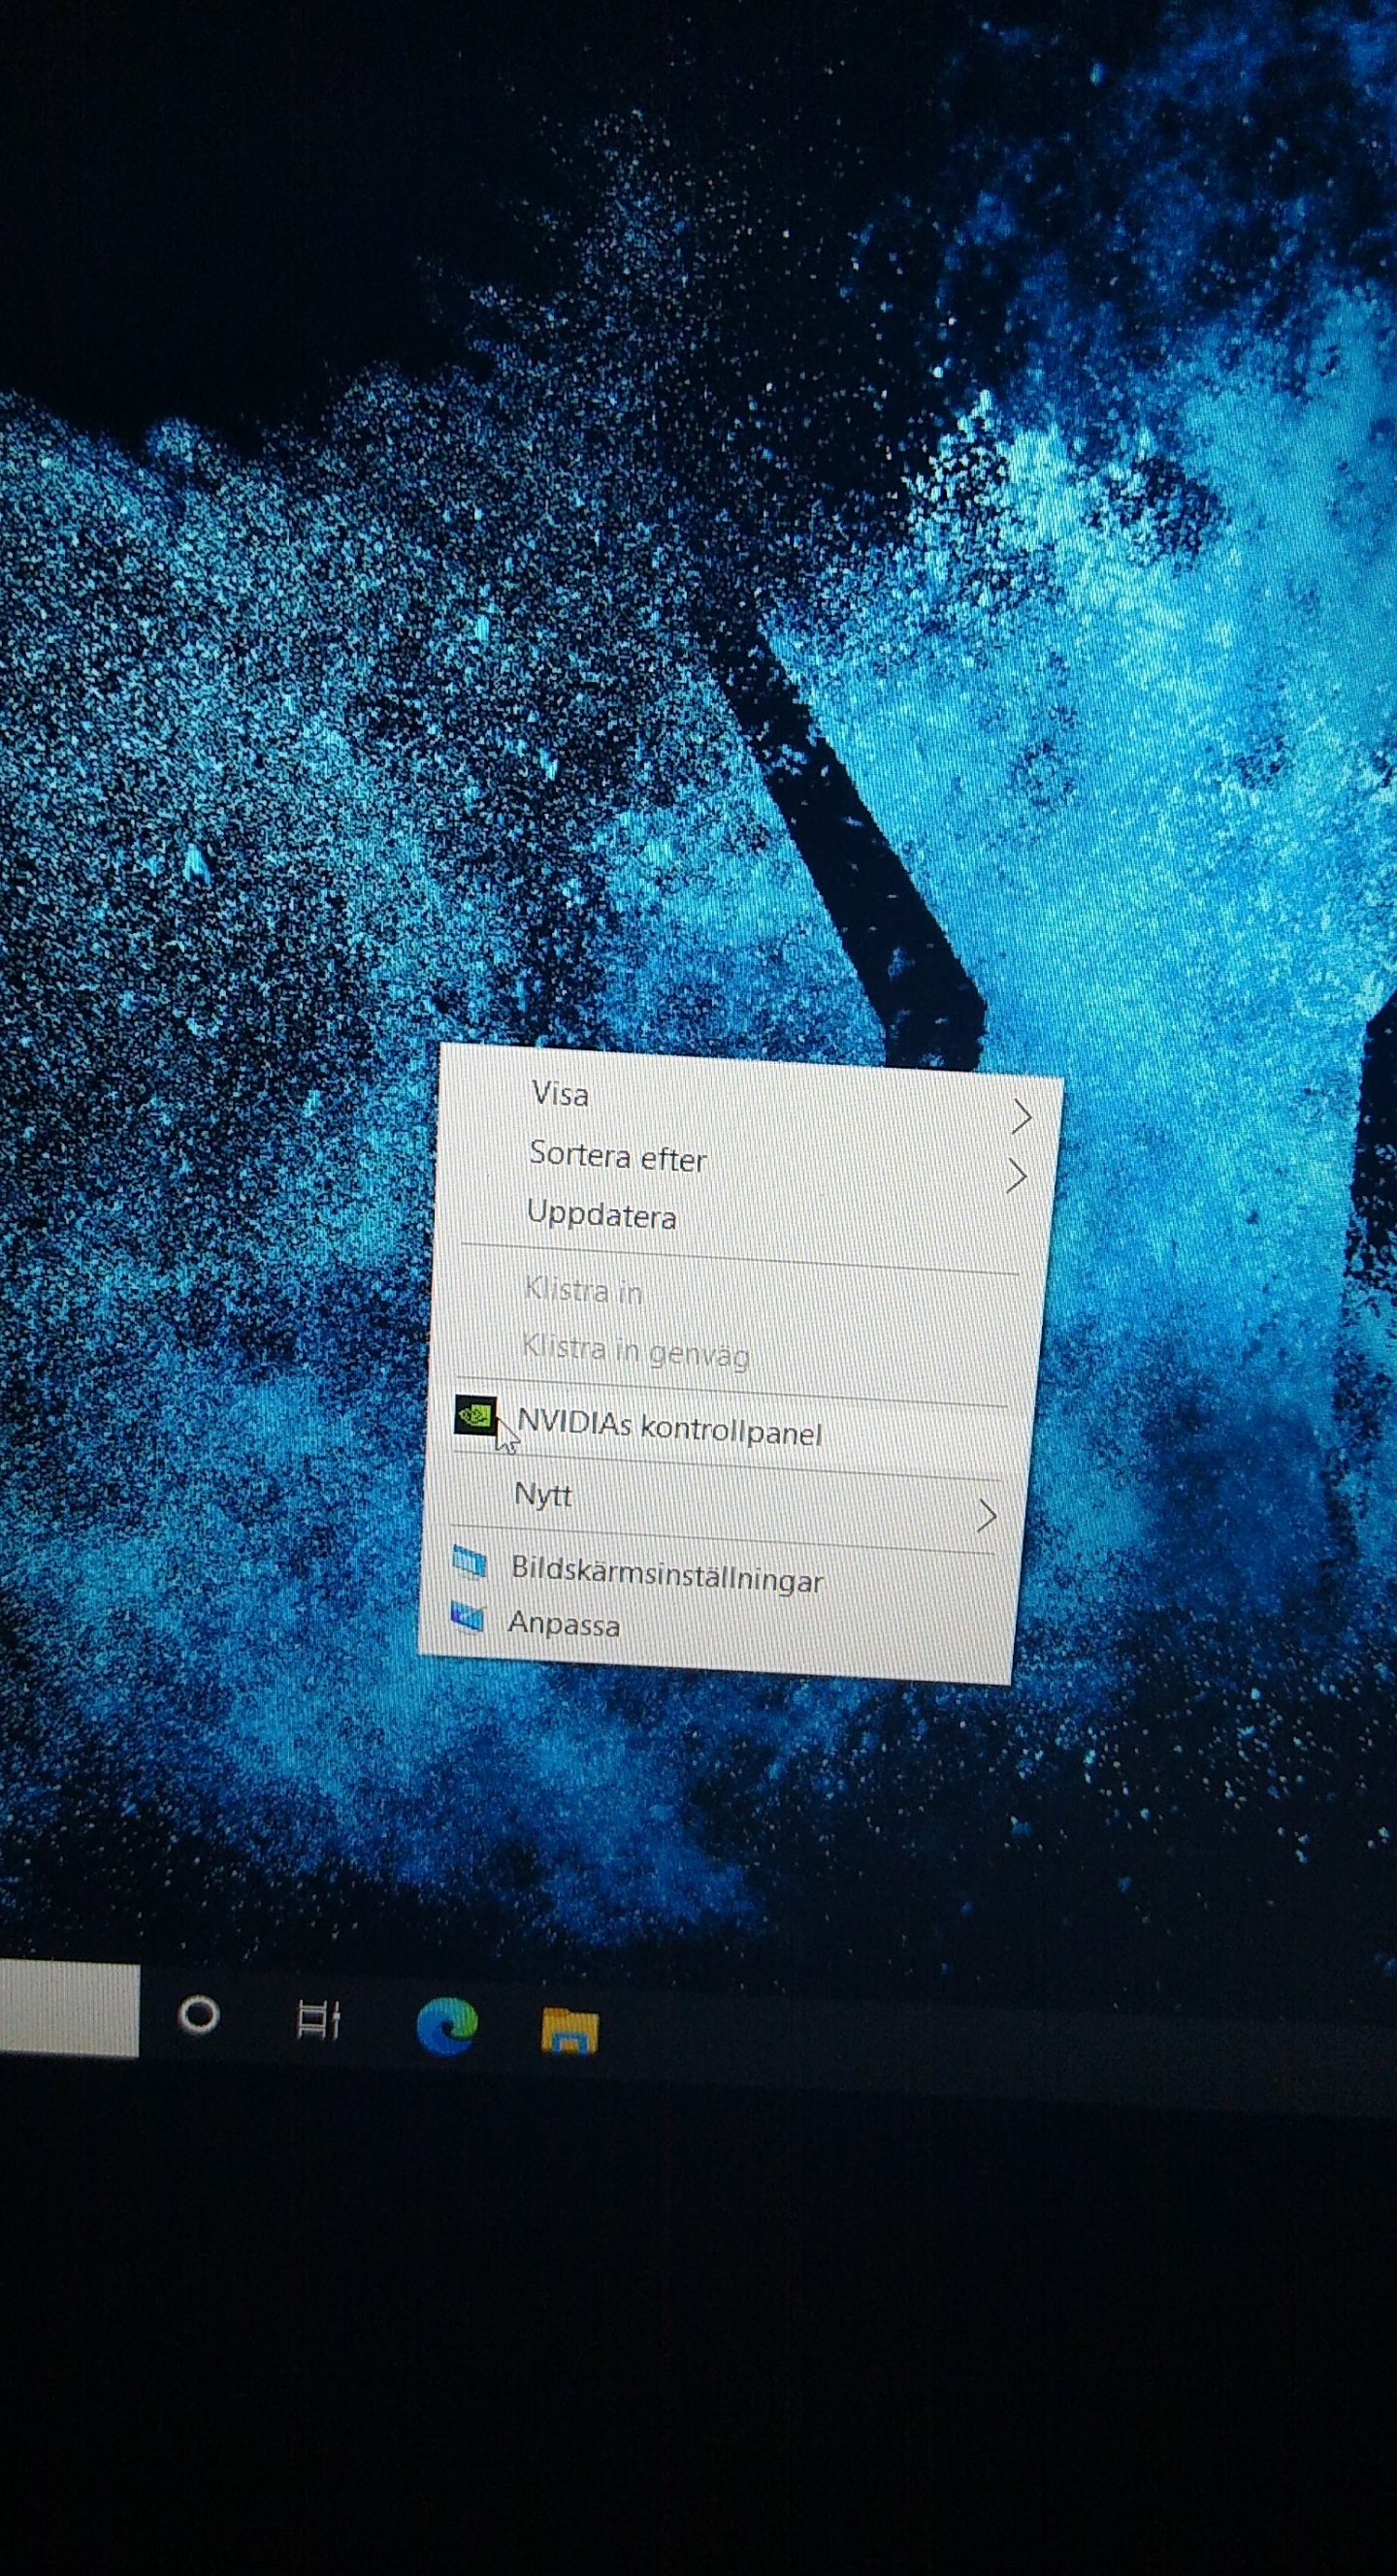Launch Microsoft Edge from the taskbar
The image size is (1397, 2576).
coord(446,2025)
